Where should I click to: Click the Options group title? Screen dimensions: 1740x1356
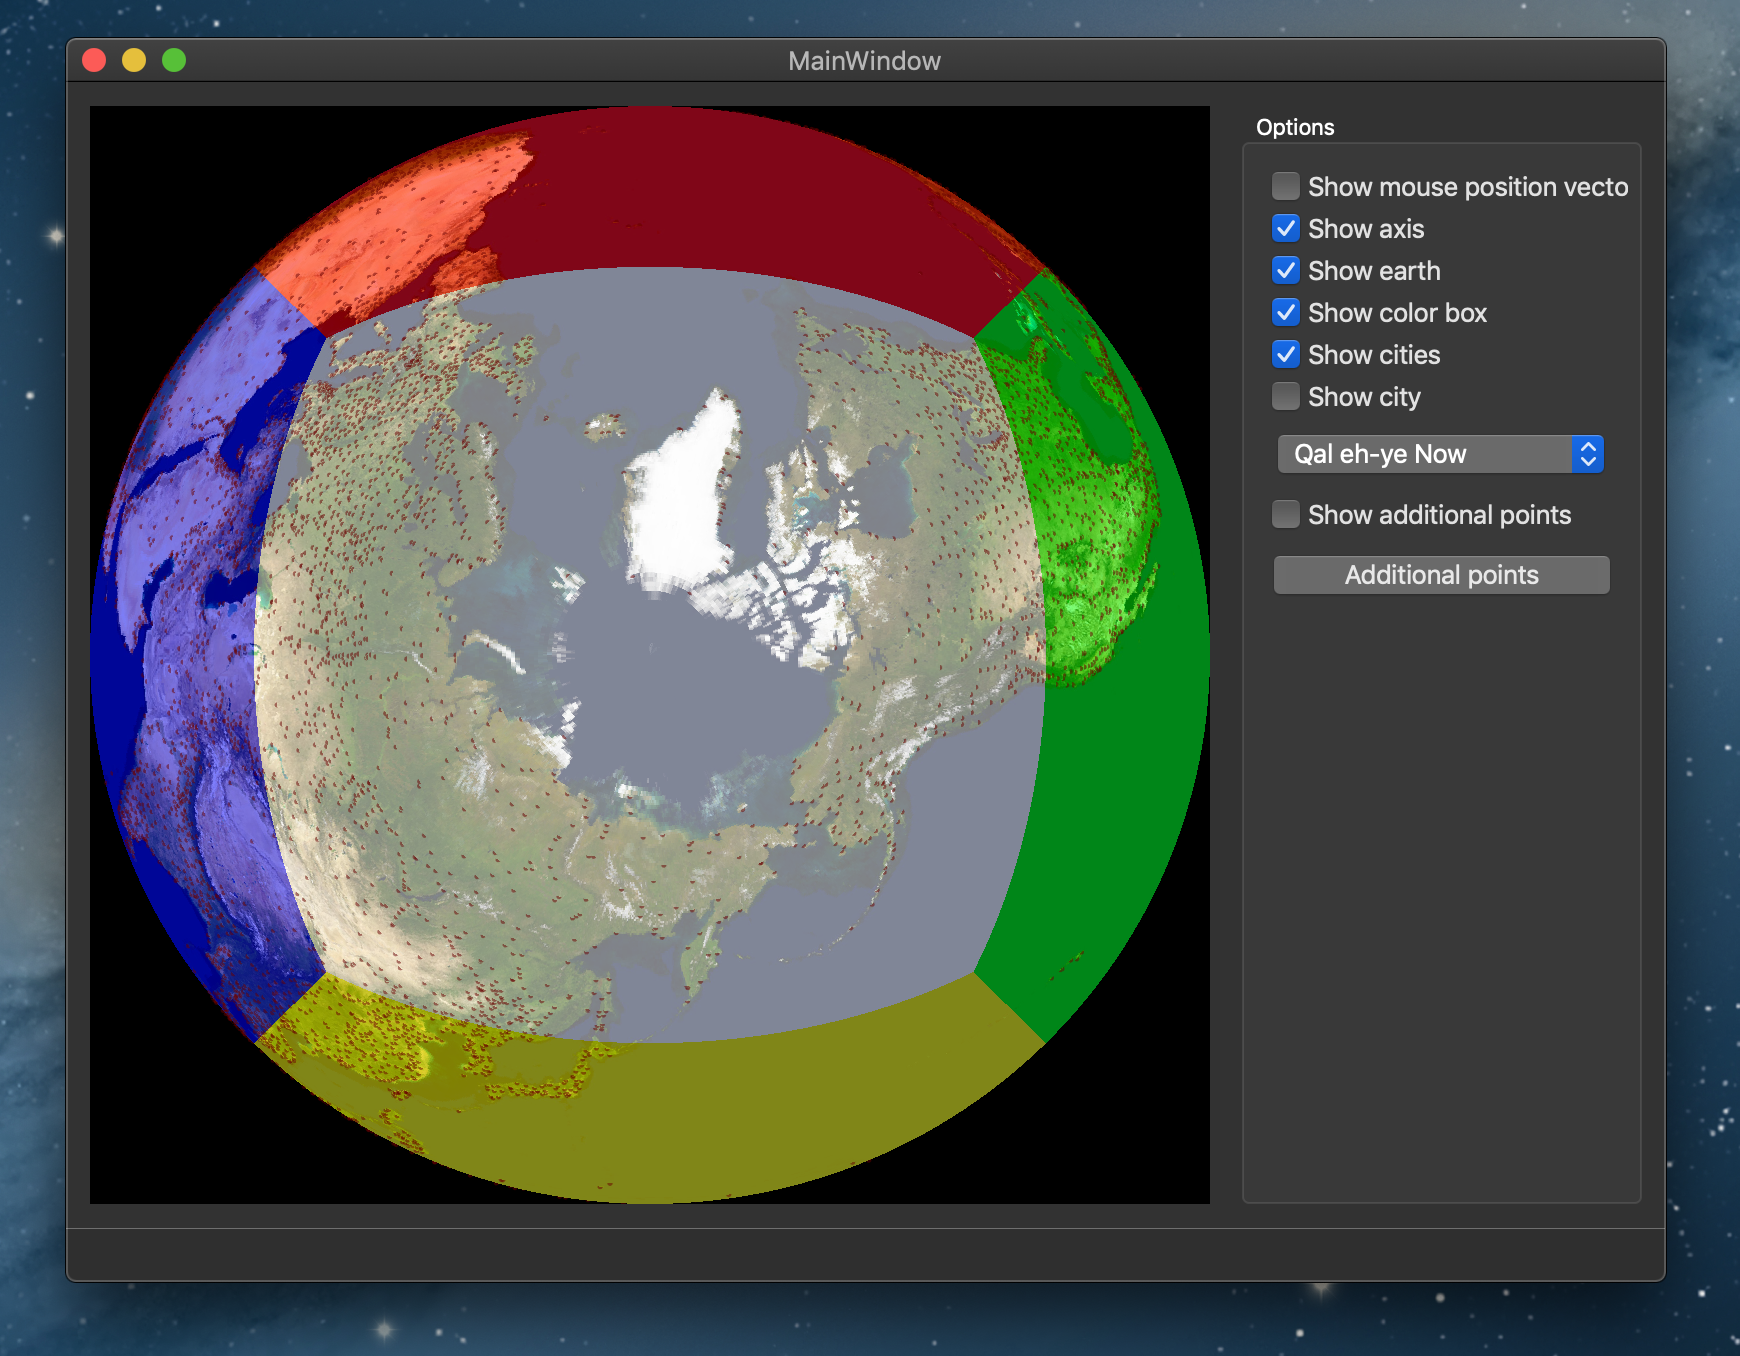click(x=1295, y=127)
